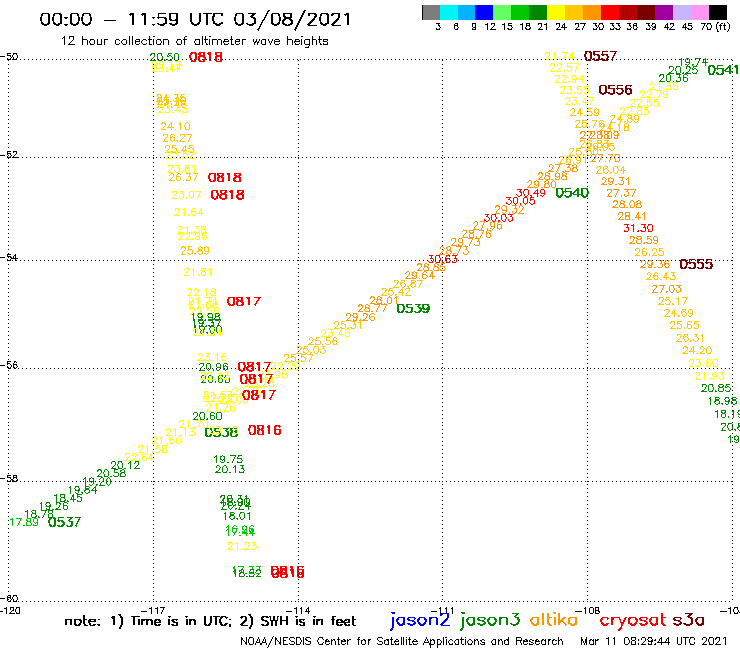
Task: Click the pink legend swatch
Action: [x=699, y=12]
